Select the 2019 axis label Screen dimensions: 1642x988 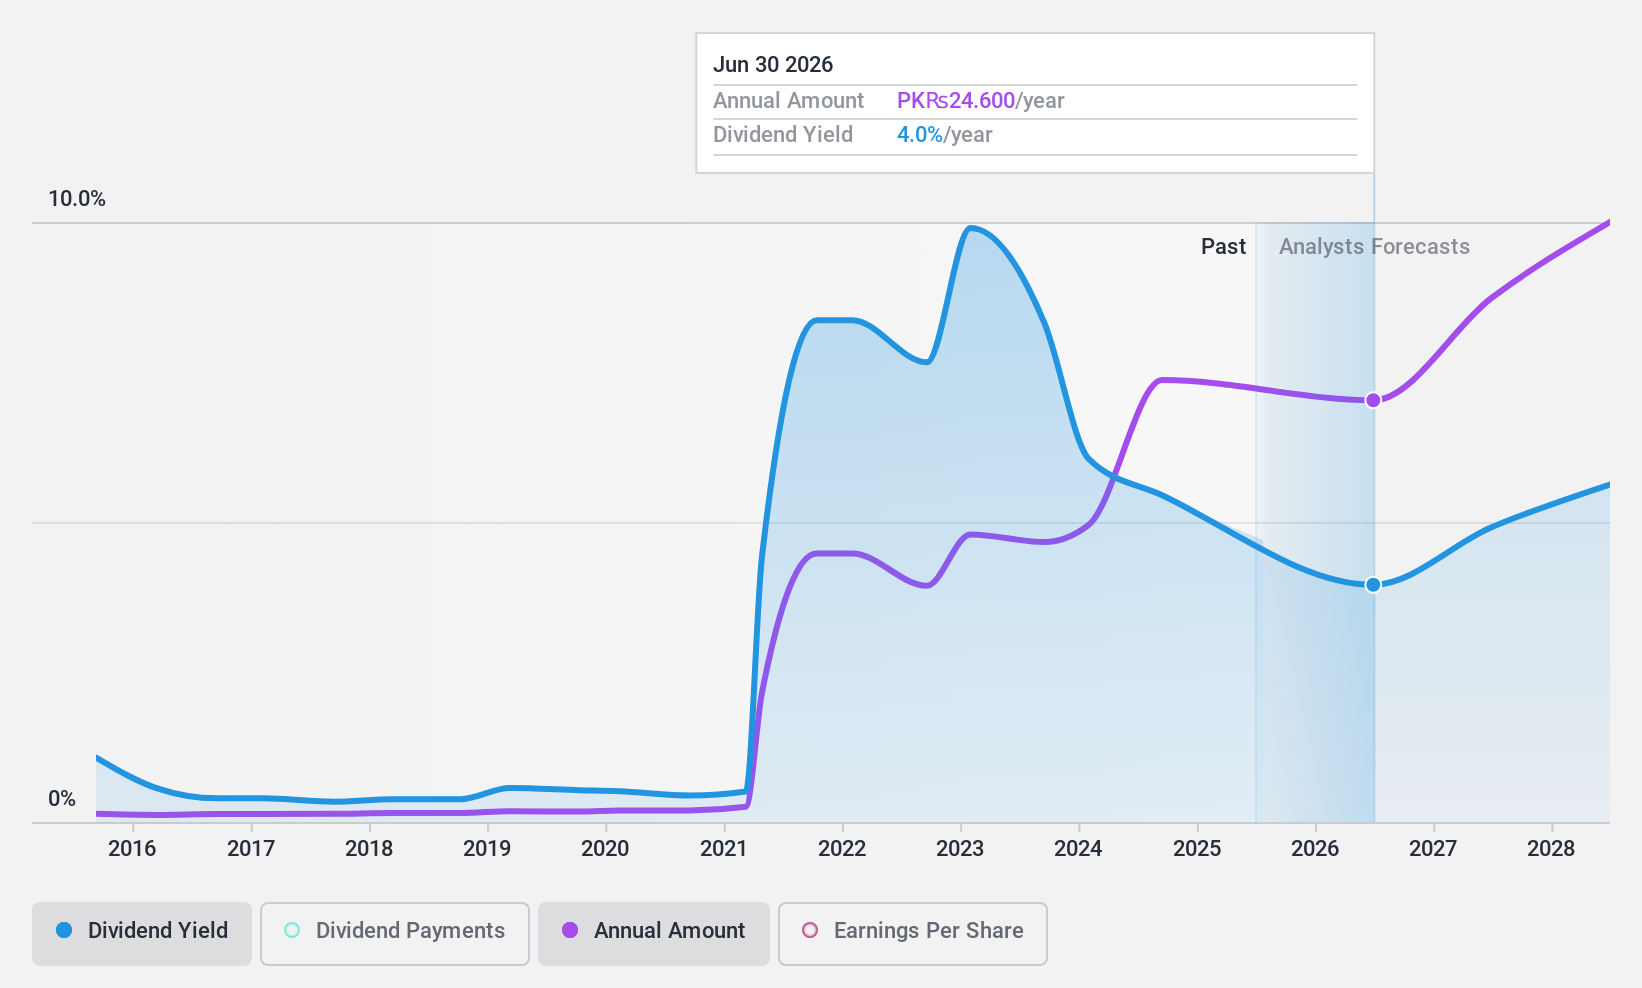(x=487, y=849)
